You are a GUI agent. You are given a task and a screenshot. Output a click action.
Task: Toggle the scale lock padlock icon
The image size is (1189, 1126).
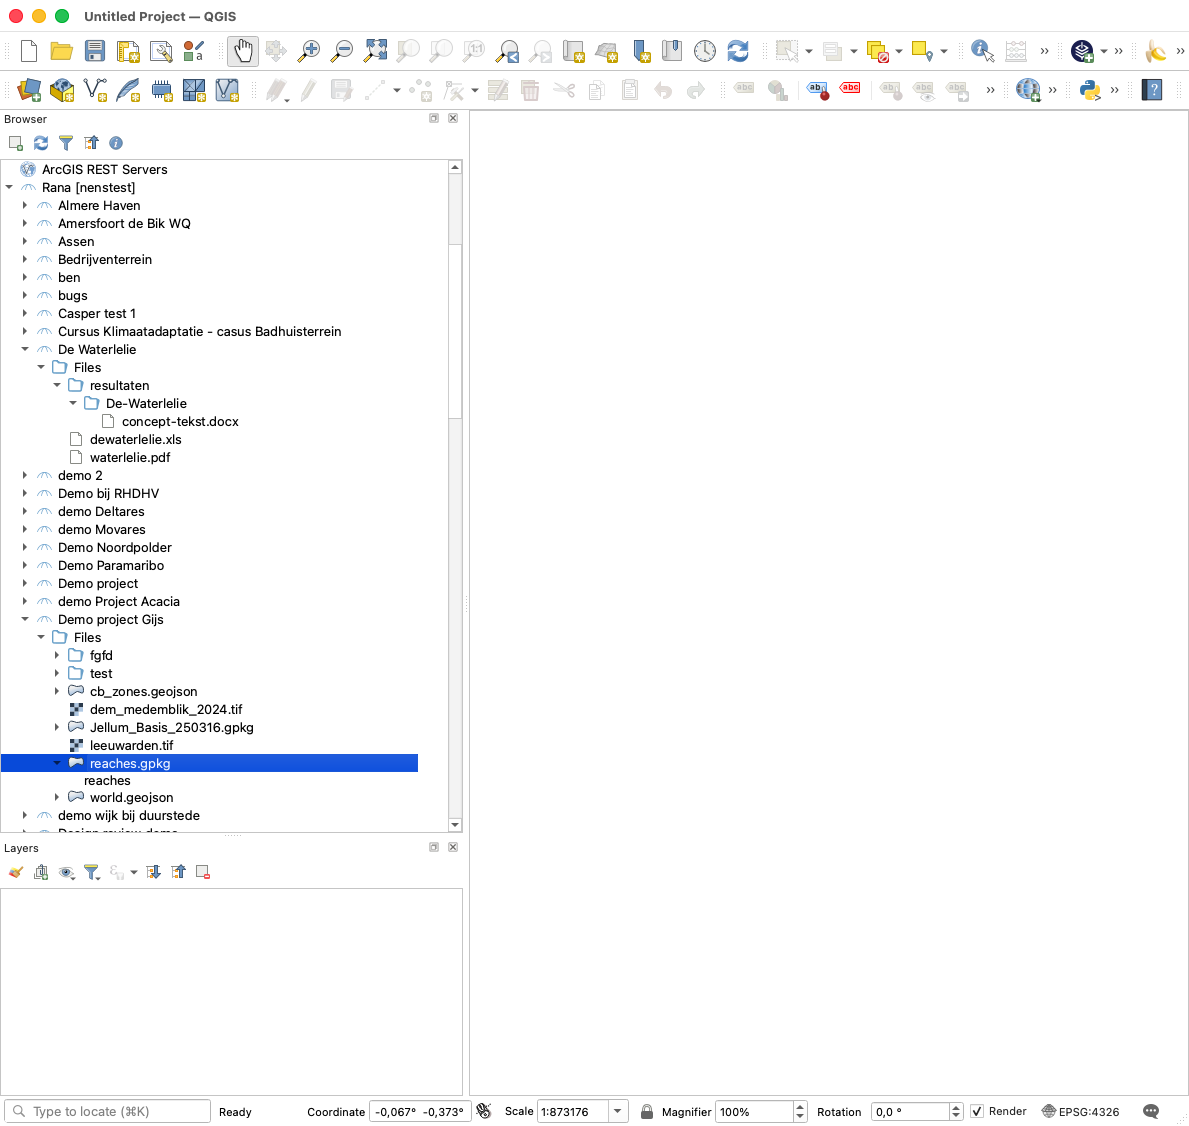[x=647, y=1112]
